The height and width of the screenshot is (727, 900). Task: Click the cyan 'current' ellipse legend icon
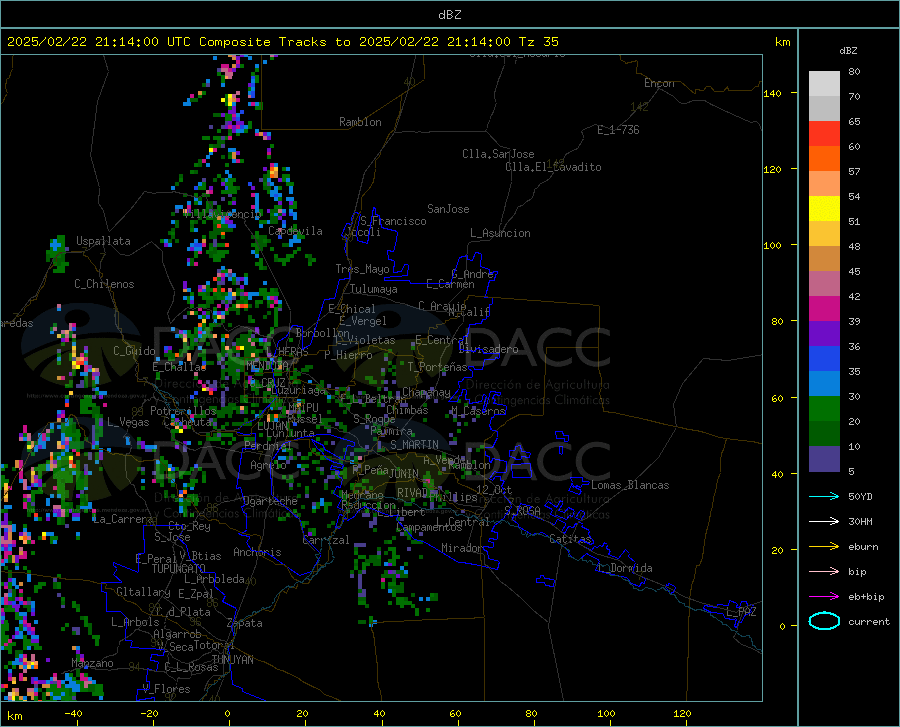(824, 621)
